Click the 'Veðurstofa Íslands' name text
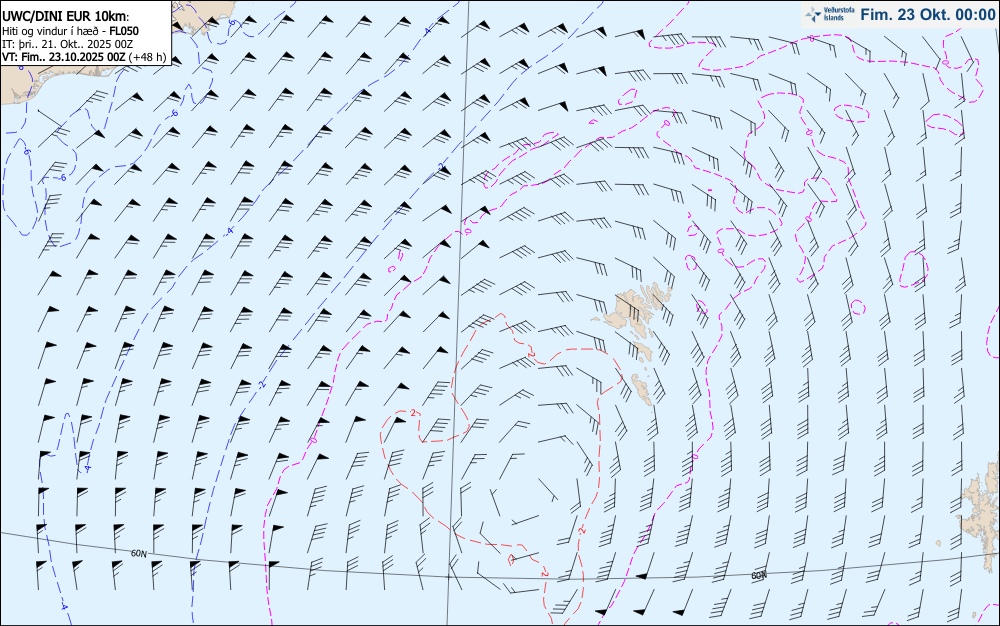 839,14
